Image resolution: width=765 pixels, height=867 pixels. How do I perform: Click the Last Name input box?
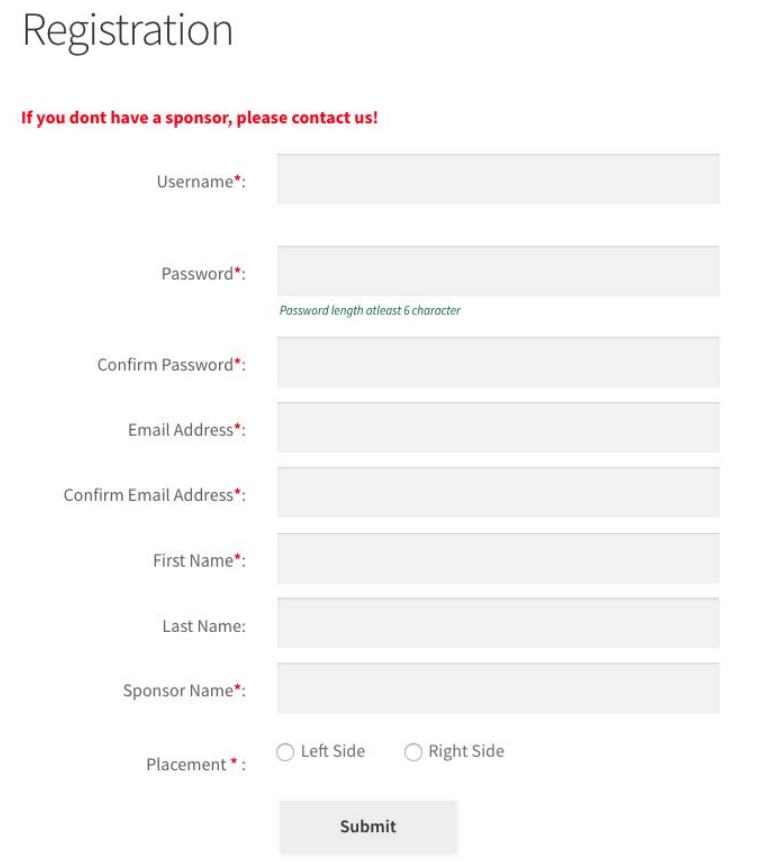click(498, 623)
